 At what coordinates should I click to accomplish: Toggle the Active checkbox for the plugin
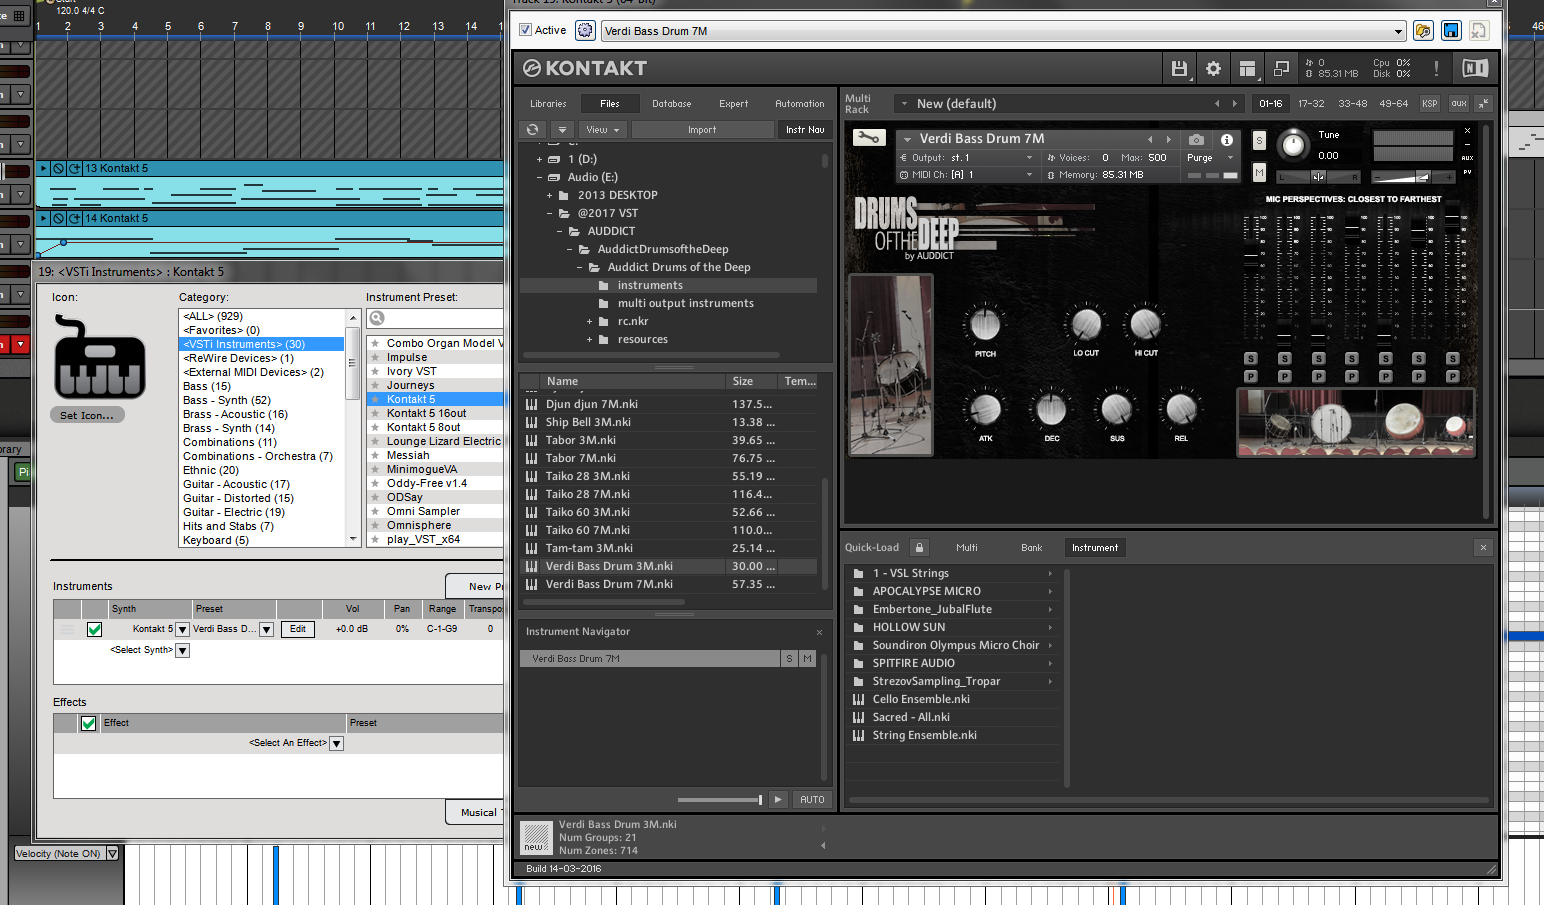click(526, 30)
